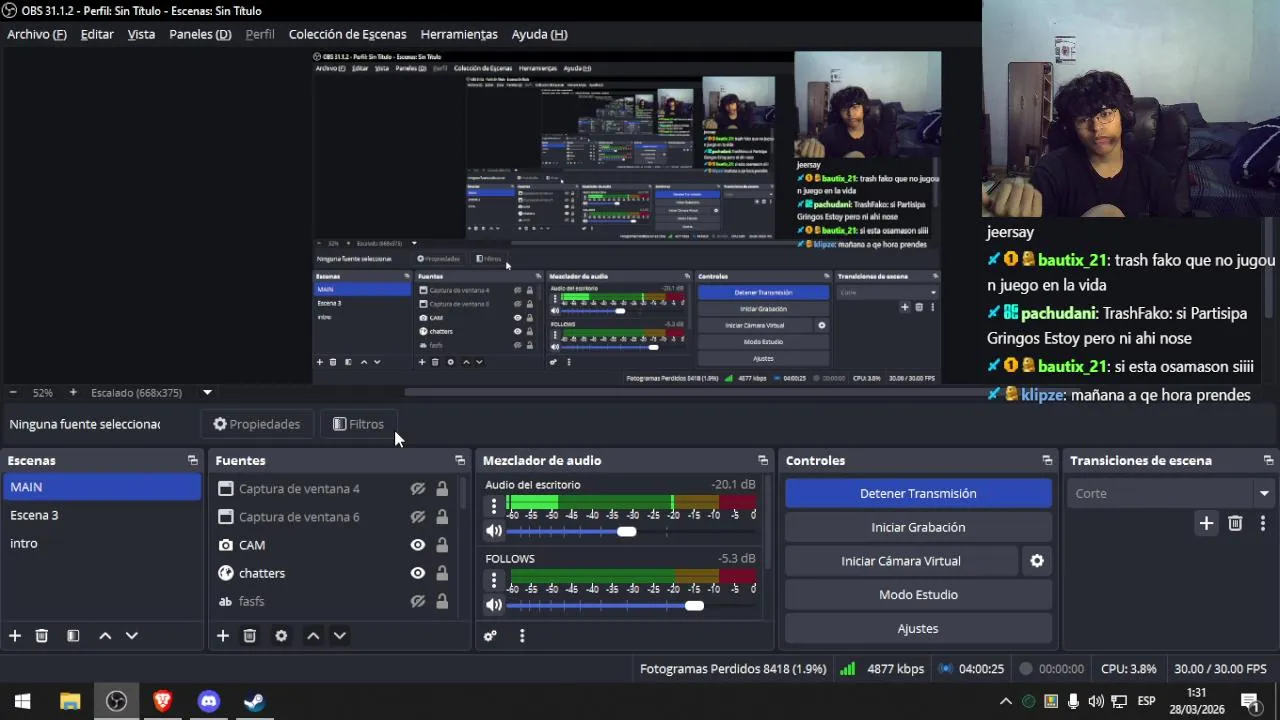Hide the CAM source
This screenshot has width=1280, height=720.
[x=418, y=545]
